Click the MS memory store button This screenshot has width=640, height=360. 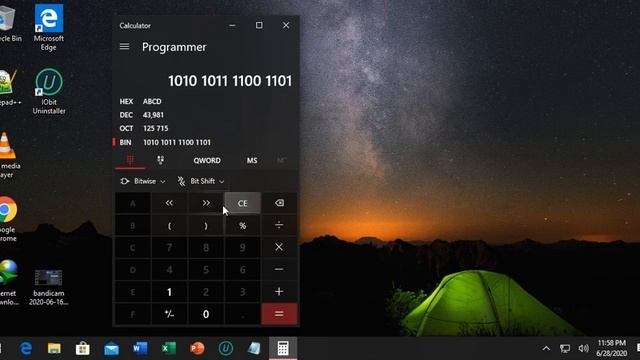point(252,160)
